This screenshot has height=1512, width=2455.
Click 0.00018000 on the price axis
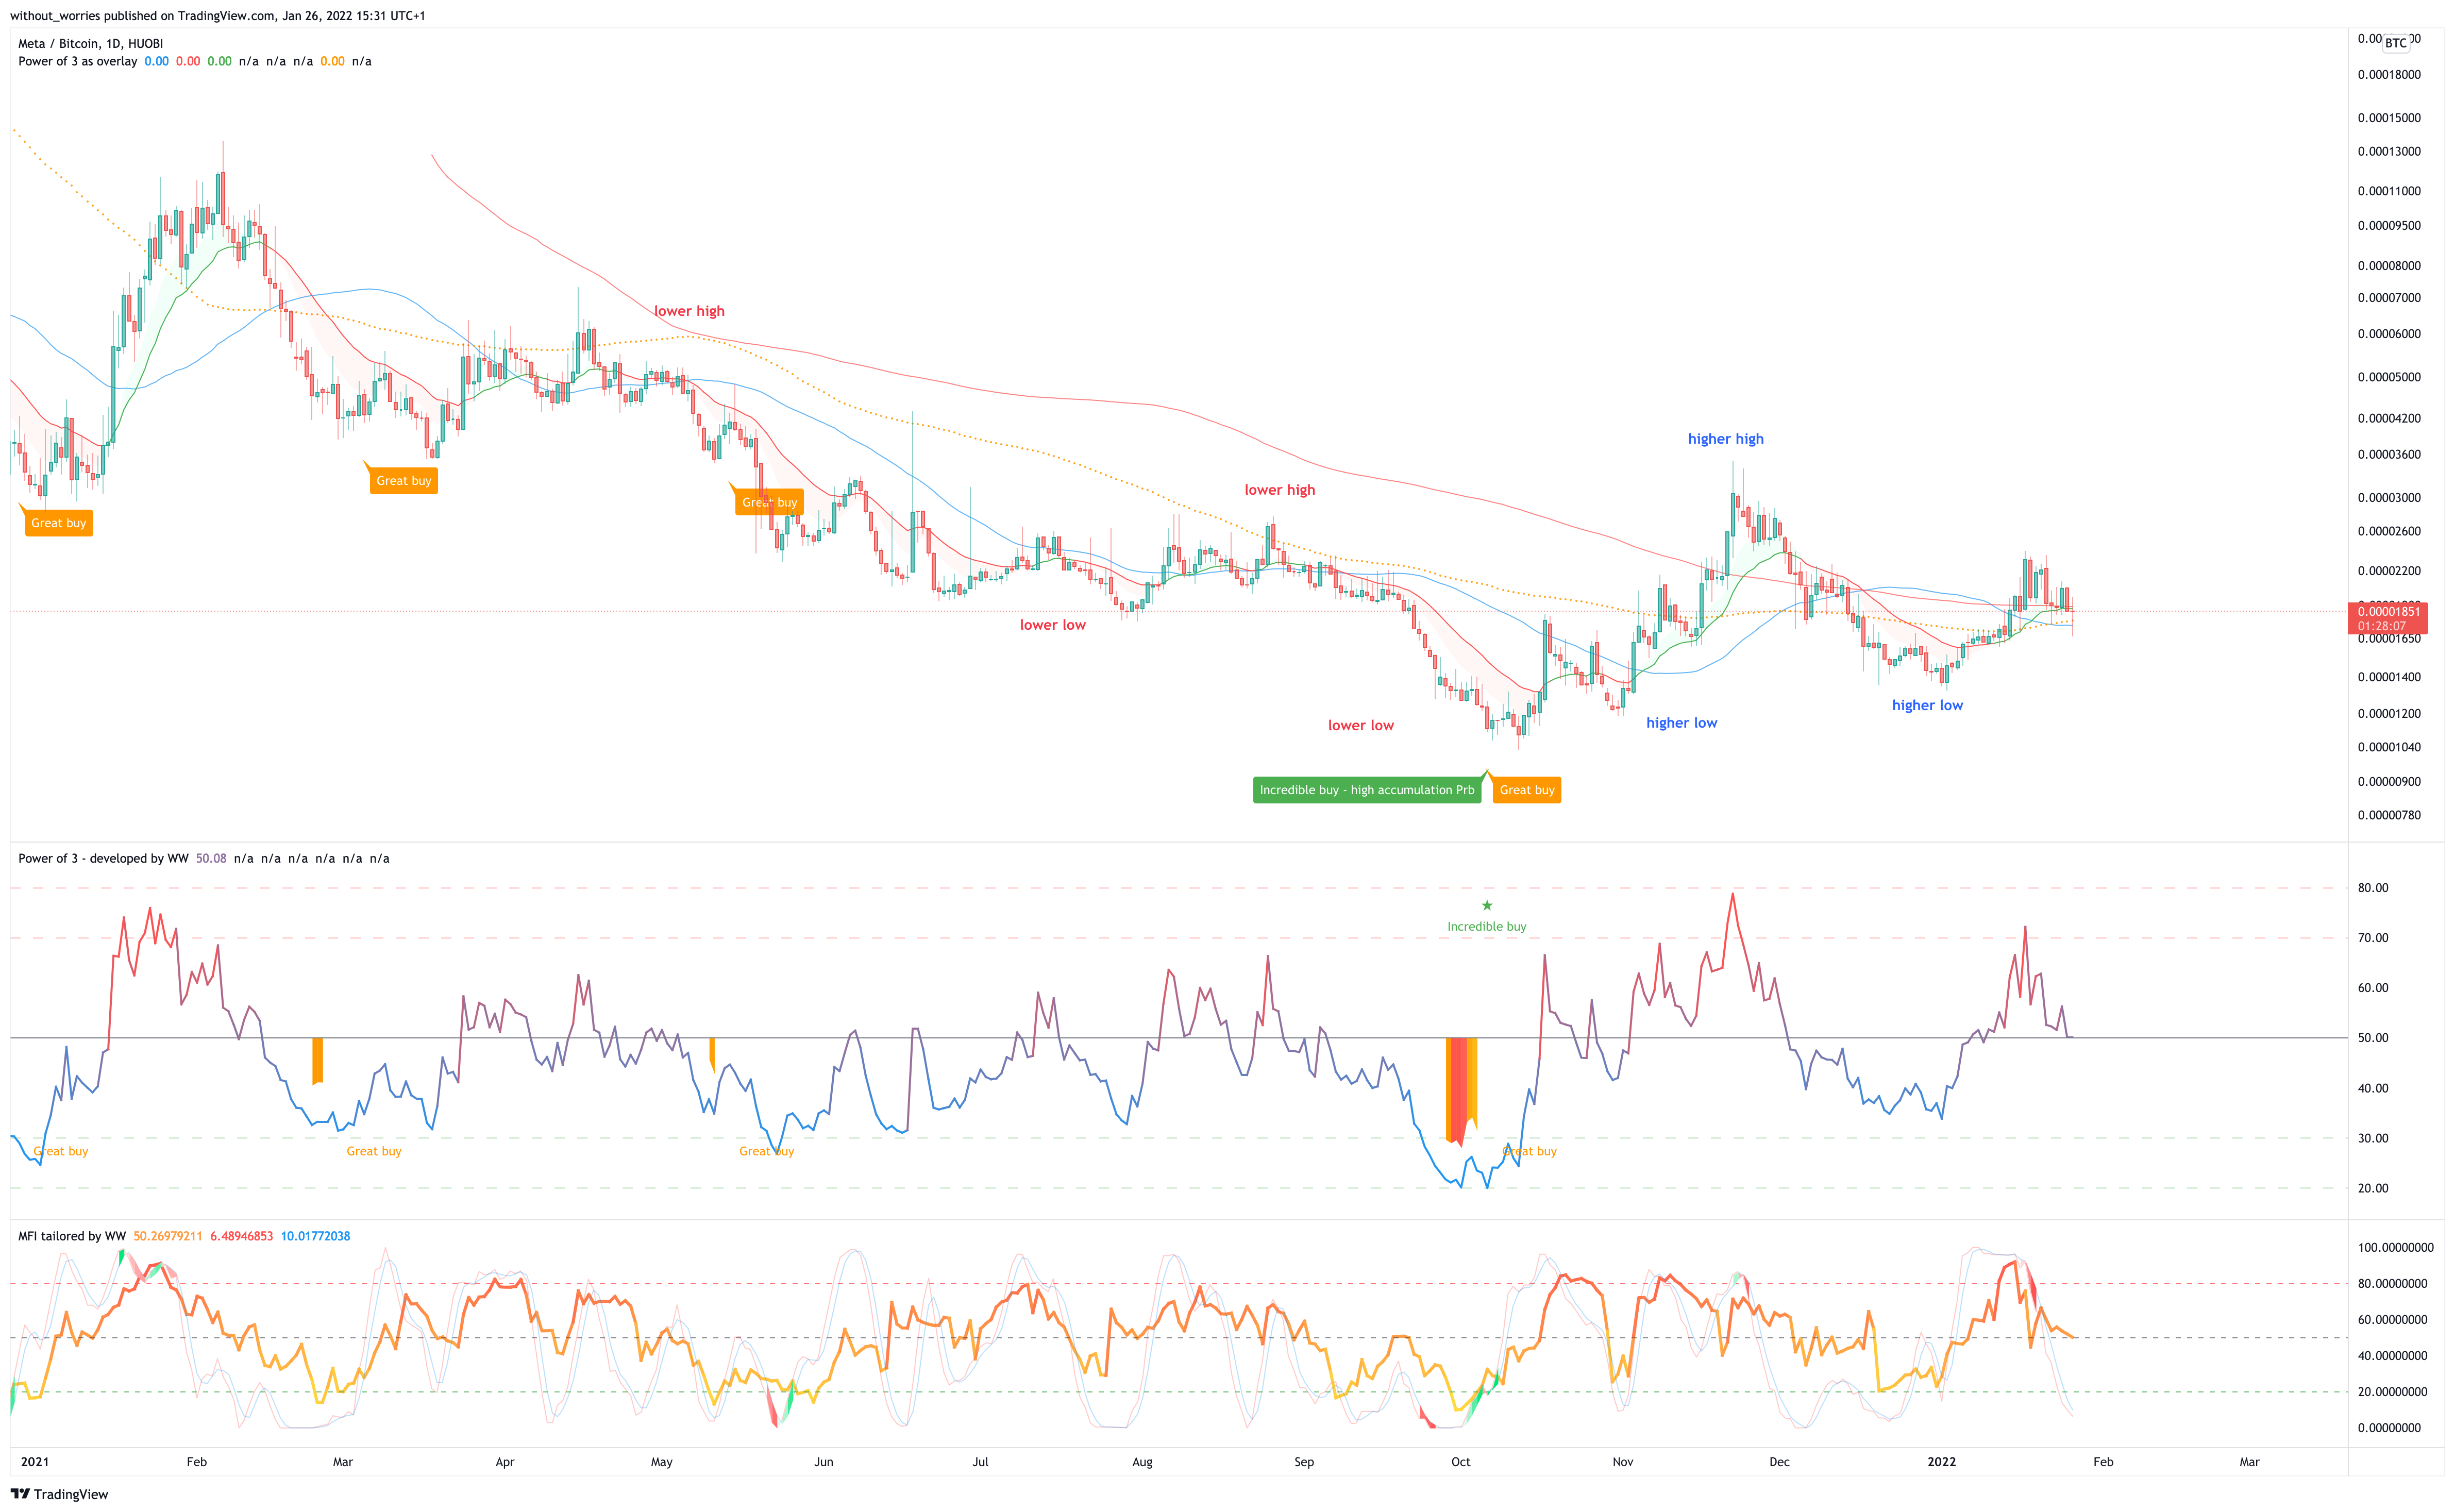[2389, 75]
